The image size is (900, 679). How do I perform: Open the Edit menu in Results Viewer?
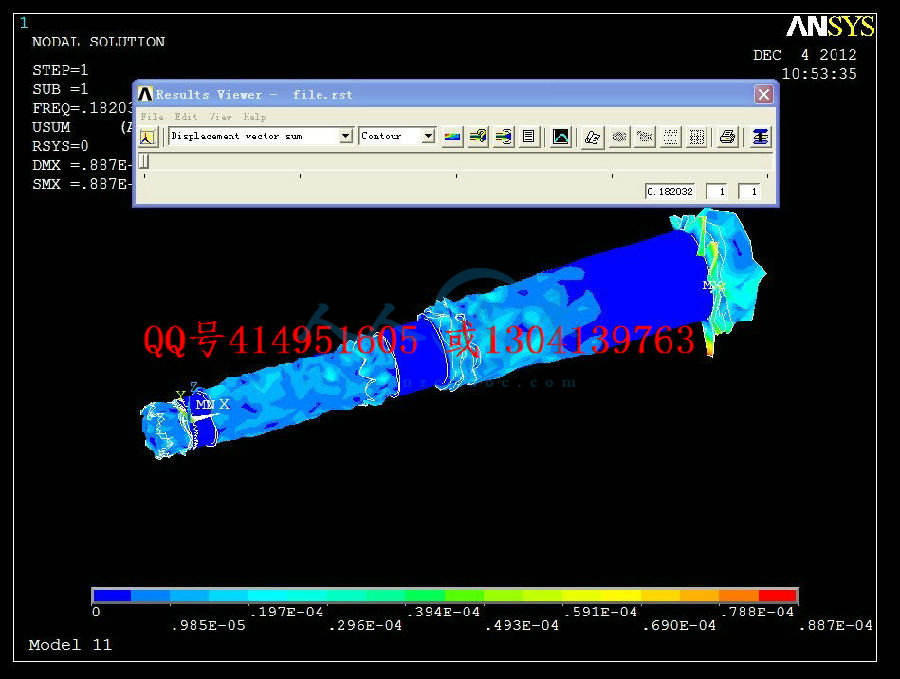(186, 117)
